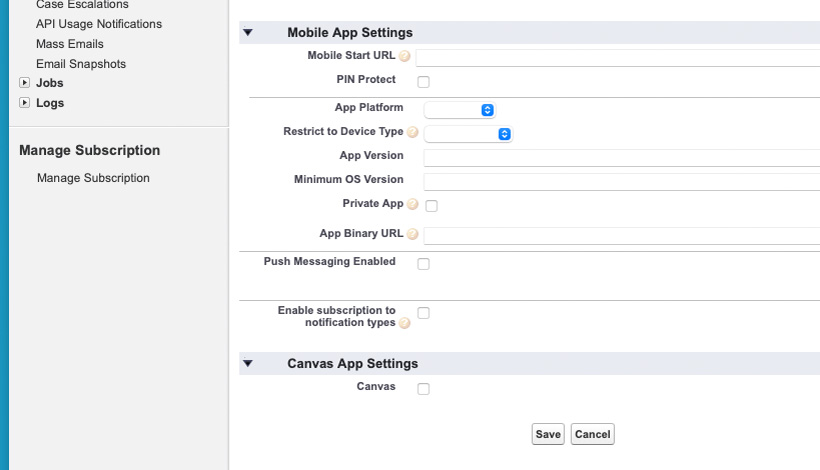Expand the Logs tree node
This screenshot has width=820, height=470.
pos(25,102)
